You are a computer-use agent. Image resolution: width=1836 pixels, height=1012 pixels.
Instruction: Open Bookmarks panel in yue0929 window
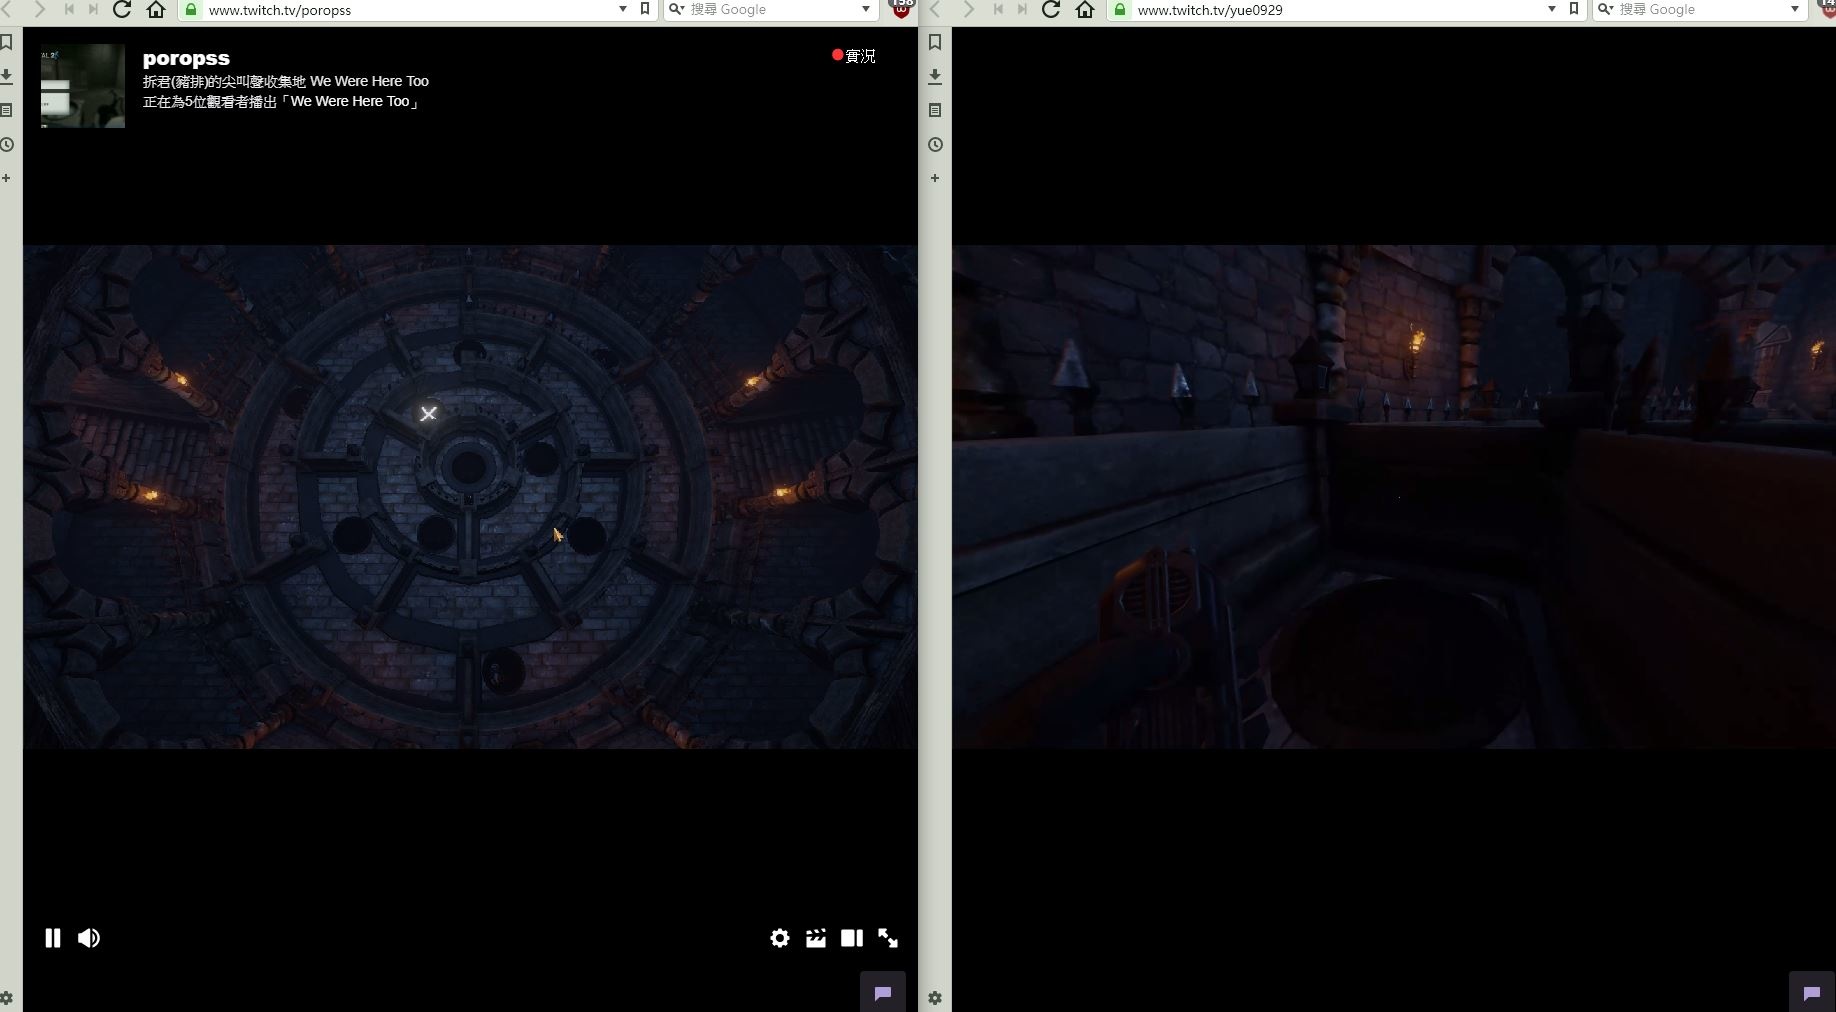(x=935, y=42)
